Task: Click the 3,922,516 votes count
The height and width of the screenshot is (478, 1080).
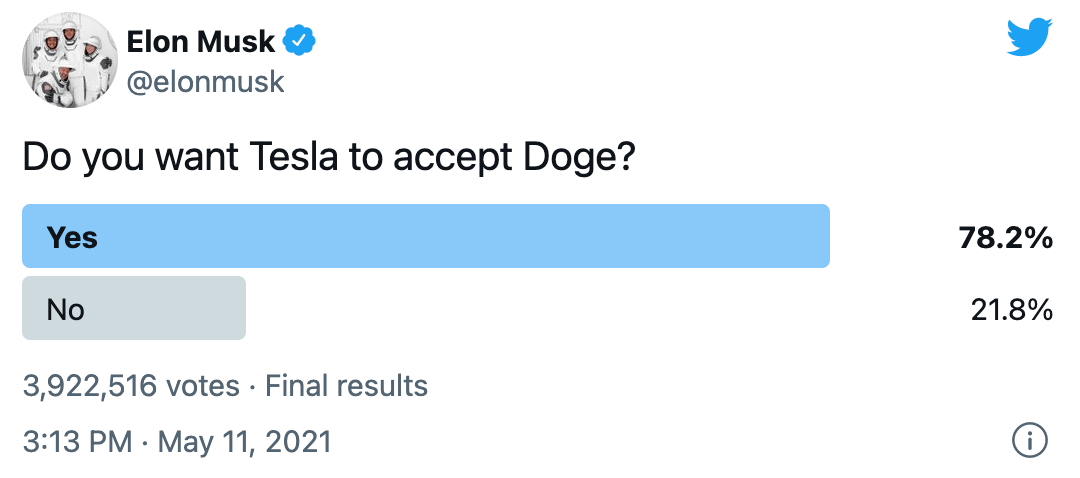Action: coord(131,386)
